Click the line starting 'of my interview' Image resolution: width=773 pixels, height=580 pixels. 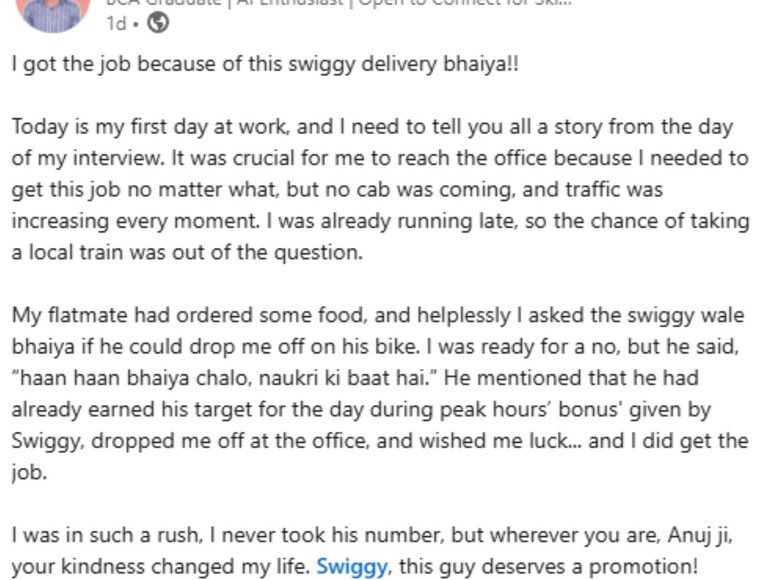pos(380,159)
